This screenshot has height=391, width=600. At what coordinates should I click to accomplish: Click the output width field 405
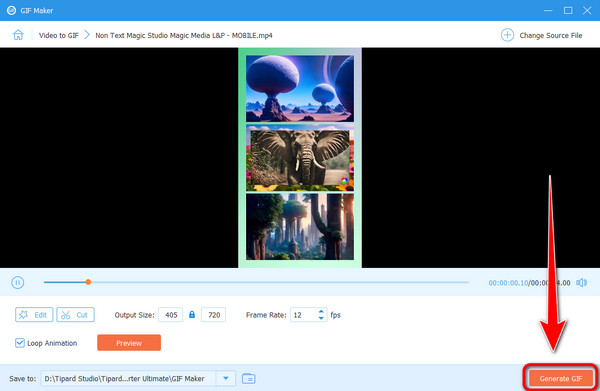pos(171,315)
